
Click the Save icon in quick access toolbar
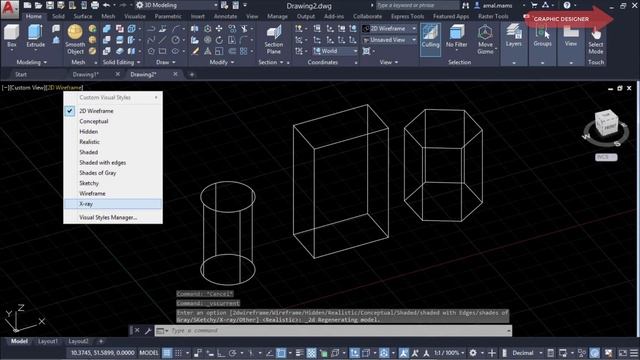pos(50,5)
